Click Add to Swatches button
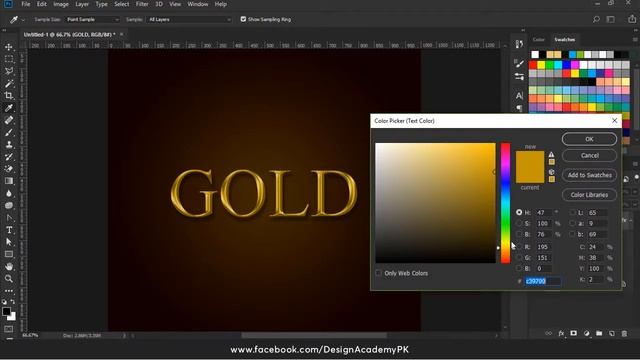640x360 pixels. tap(589, 175)
